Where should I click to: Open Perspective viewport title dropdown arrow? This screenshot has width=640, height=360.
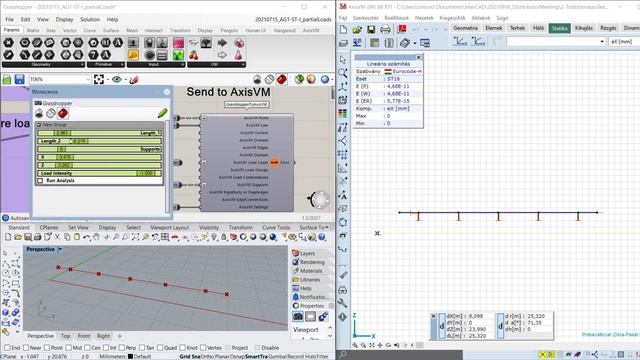(60, 249)
